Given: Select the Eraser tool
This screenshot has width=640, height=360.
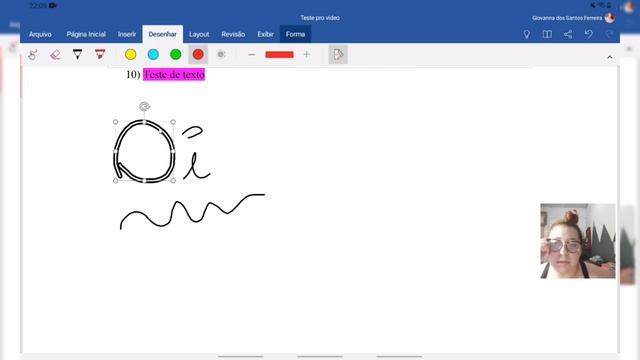Looking at the screenshot, I should (55, 54).
